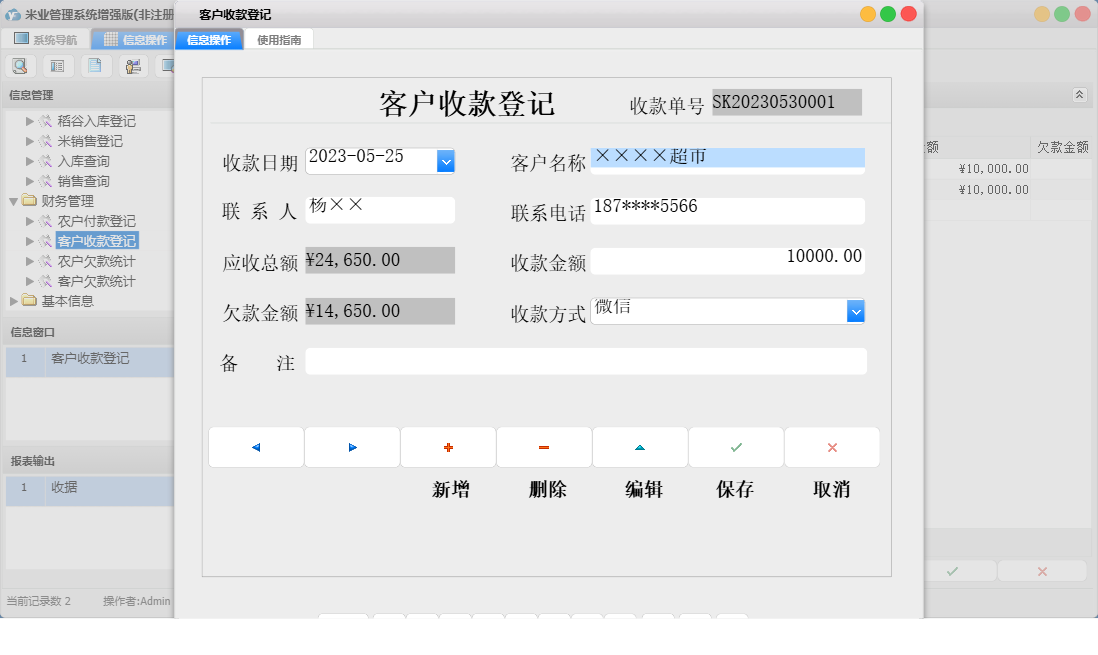Open the 收款日期 date picker dropdown
1098x655 pixels.
tap(446, 160)
